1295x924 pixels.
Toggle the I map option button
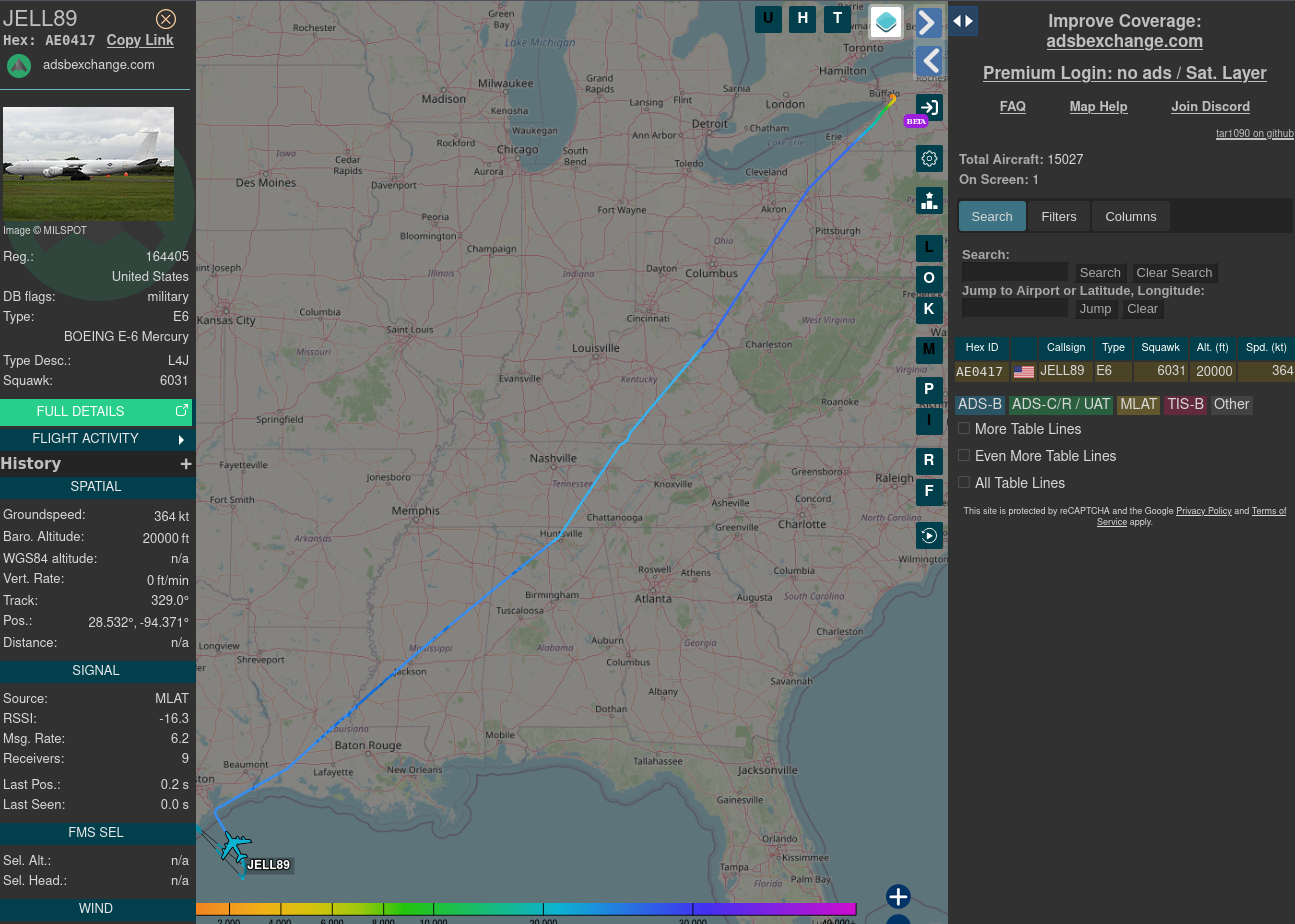tap(929, 420)
